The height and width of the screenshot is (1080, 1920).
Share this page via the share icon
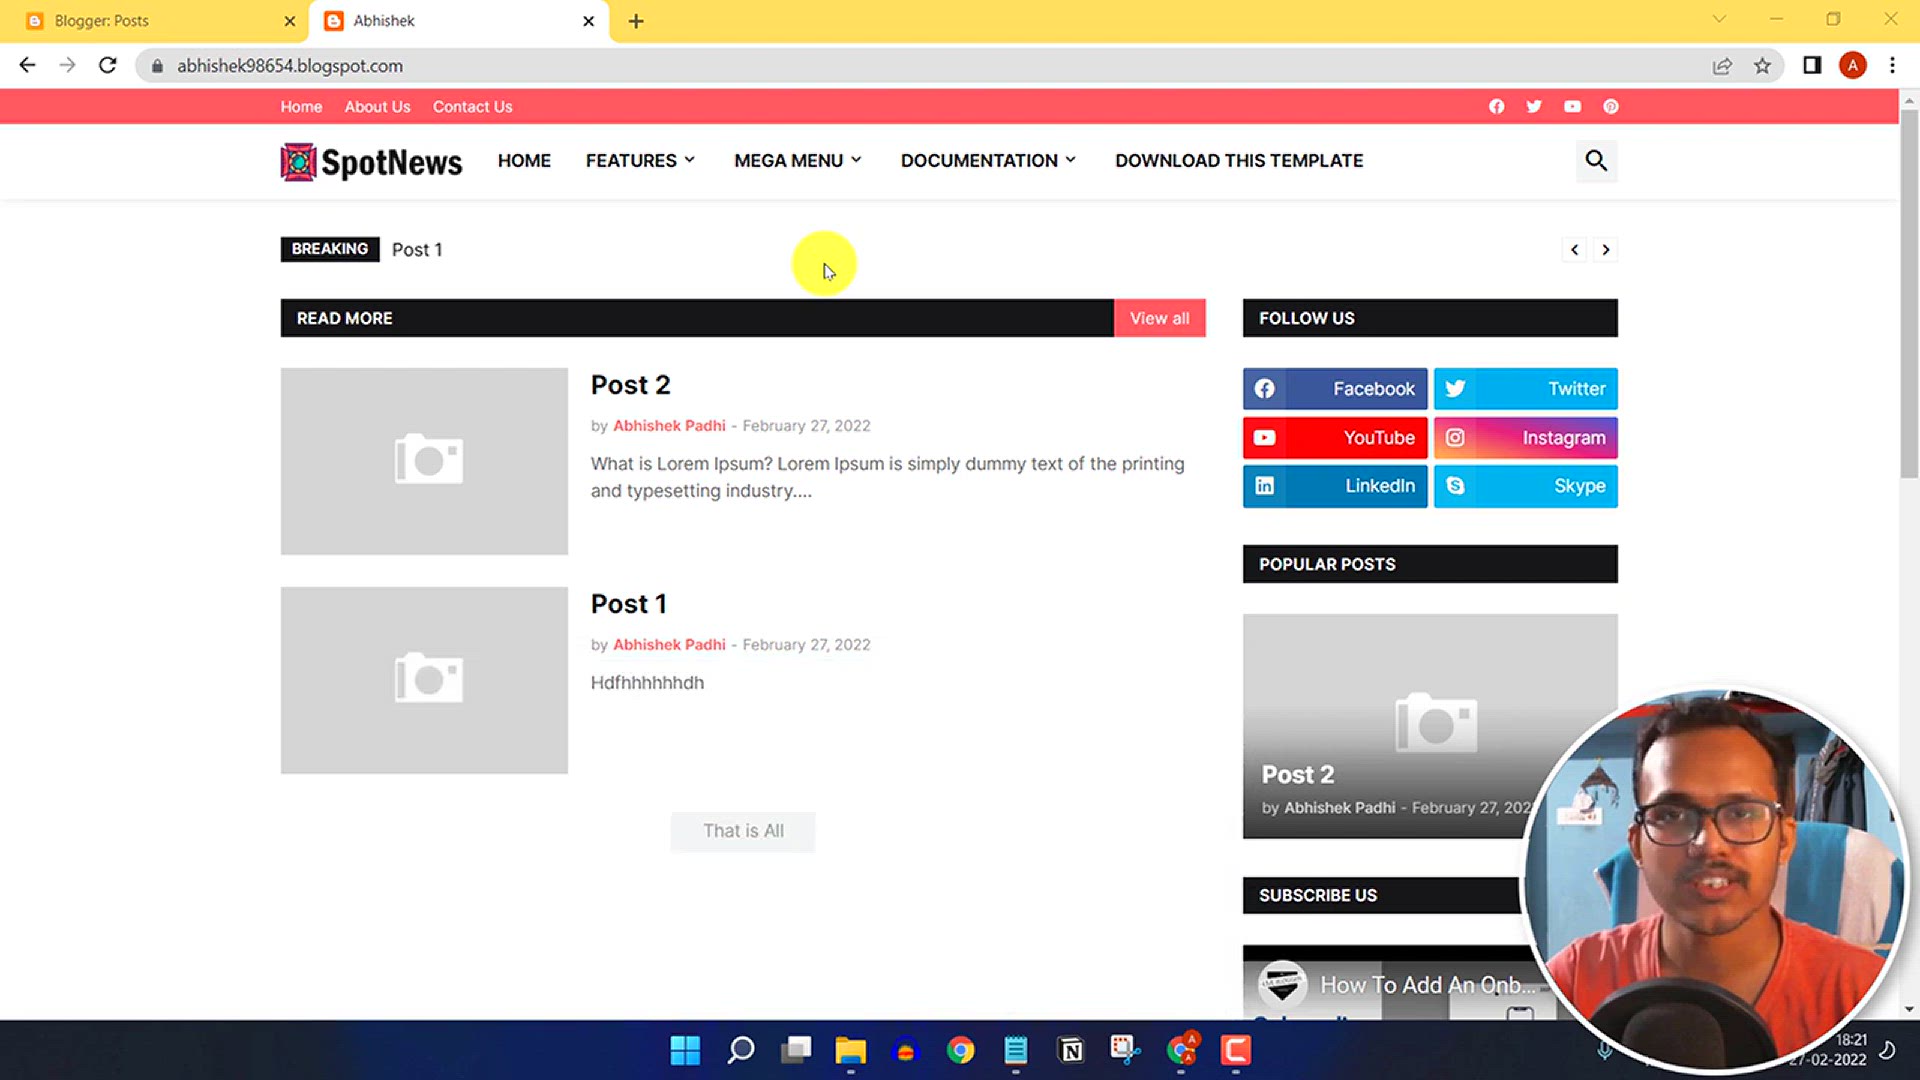click(1722, 66)
